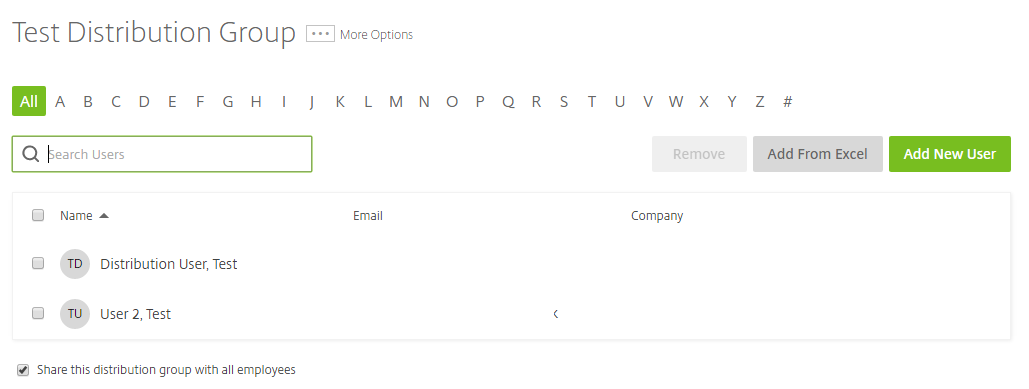
Task: Click the TU avatar icon
Action: [75, 314]
